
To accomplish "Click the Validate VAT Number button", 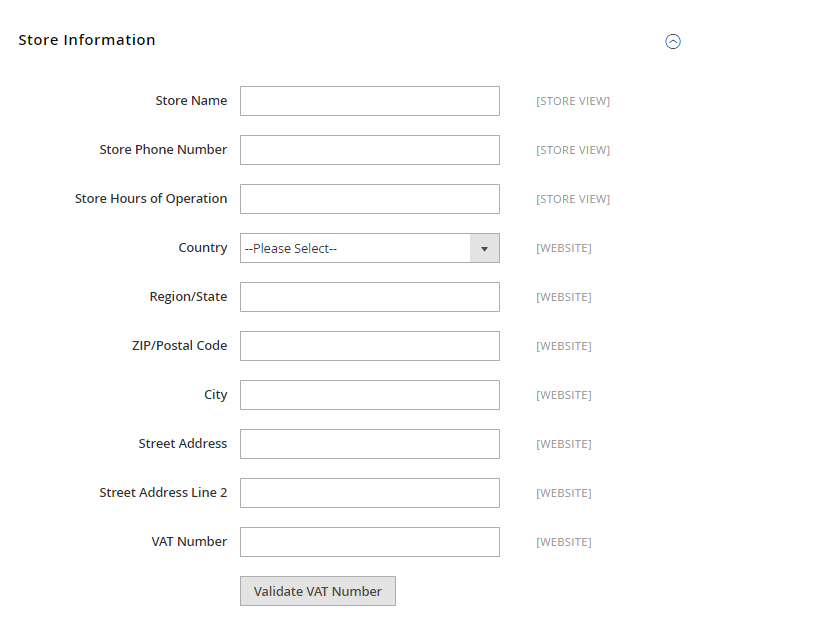I will [318, 591].
